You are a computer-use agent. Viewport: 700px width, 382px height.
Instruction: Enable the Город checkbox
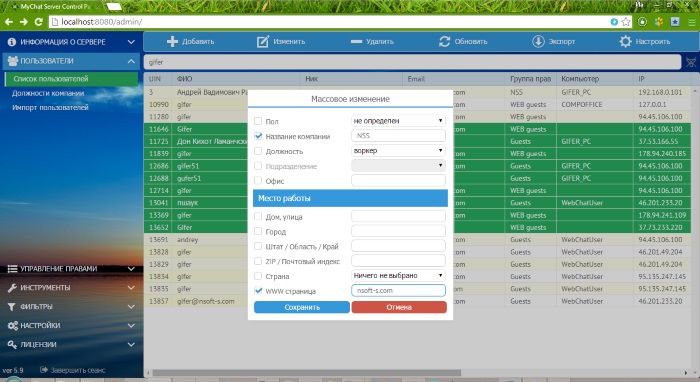point(258,231)
